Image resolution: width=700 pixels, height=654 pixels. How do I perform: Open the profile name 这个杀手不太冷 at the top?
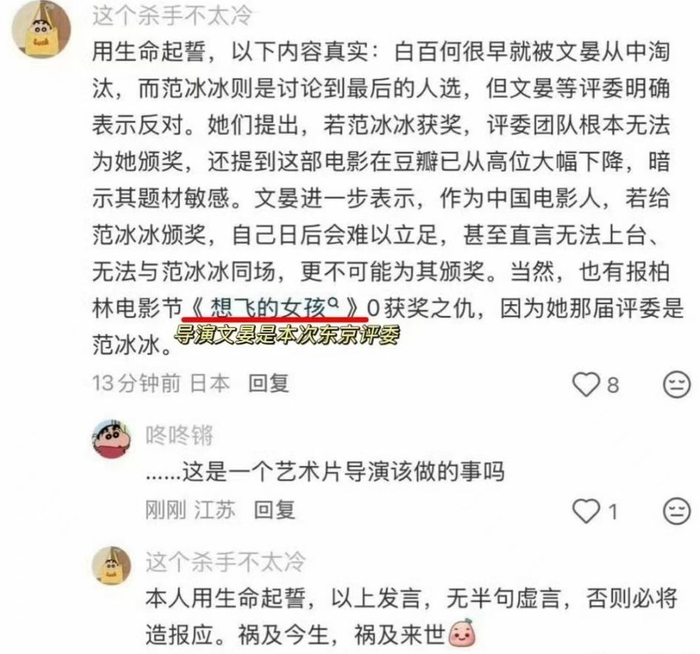pos(172,16)
